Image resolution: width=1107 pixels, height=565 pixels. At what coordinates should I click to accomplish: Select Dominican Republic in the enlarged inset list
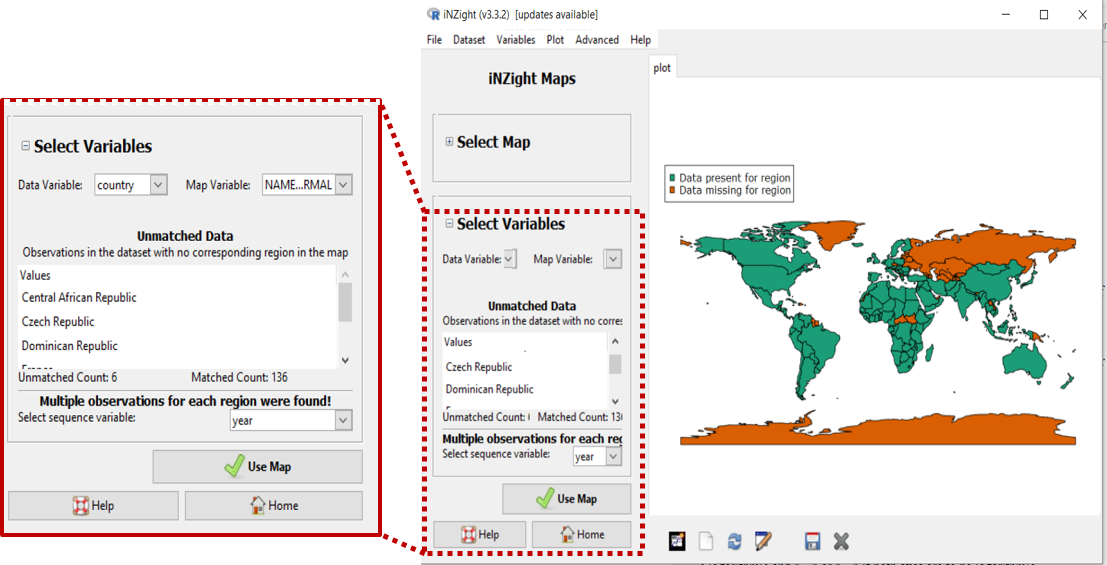coord(70,346)
